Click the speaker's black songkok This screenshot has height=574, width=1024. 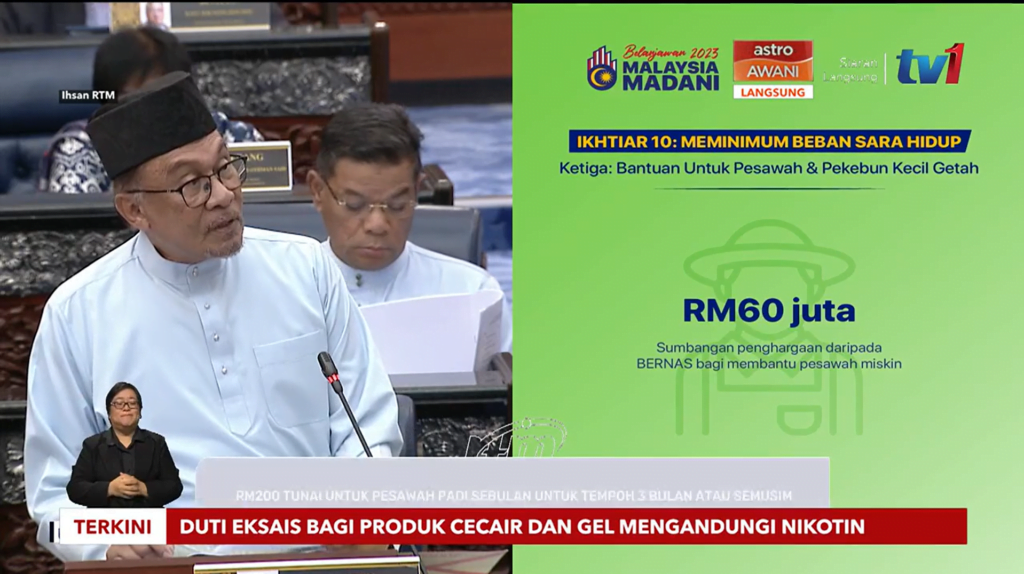[x=151, y=125]
